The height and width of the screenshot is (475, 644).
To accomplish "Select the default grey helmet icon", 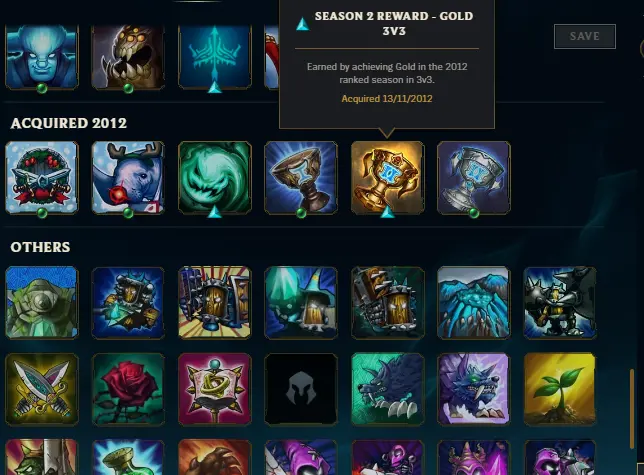I will coord(301,389).
